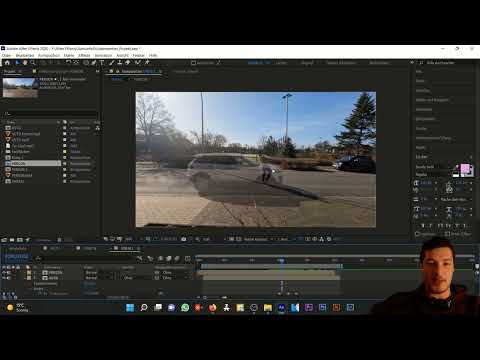Click the new folder icon in Project panel
The width and height of the screenshot is (480, 360).
tap(12, 240)
